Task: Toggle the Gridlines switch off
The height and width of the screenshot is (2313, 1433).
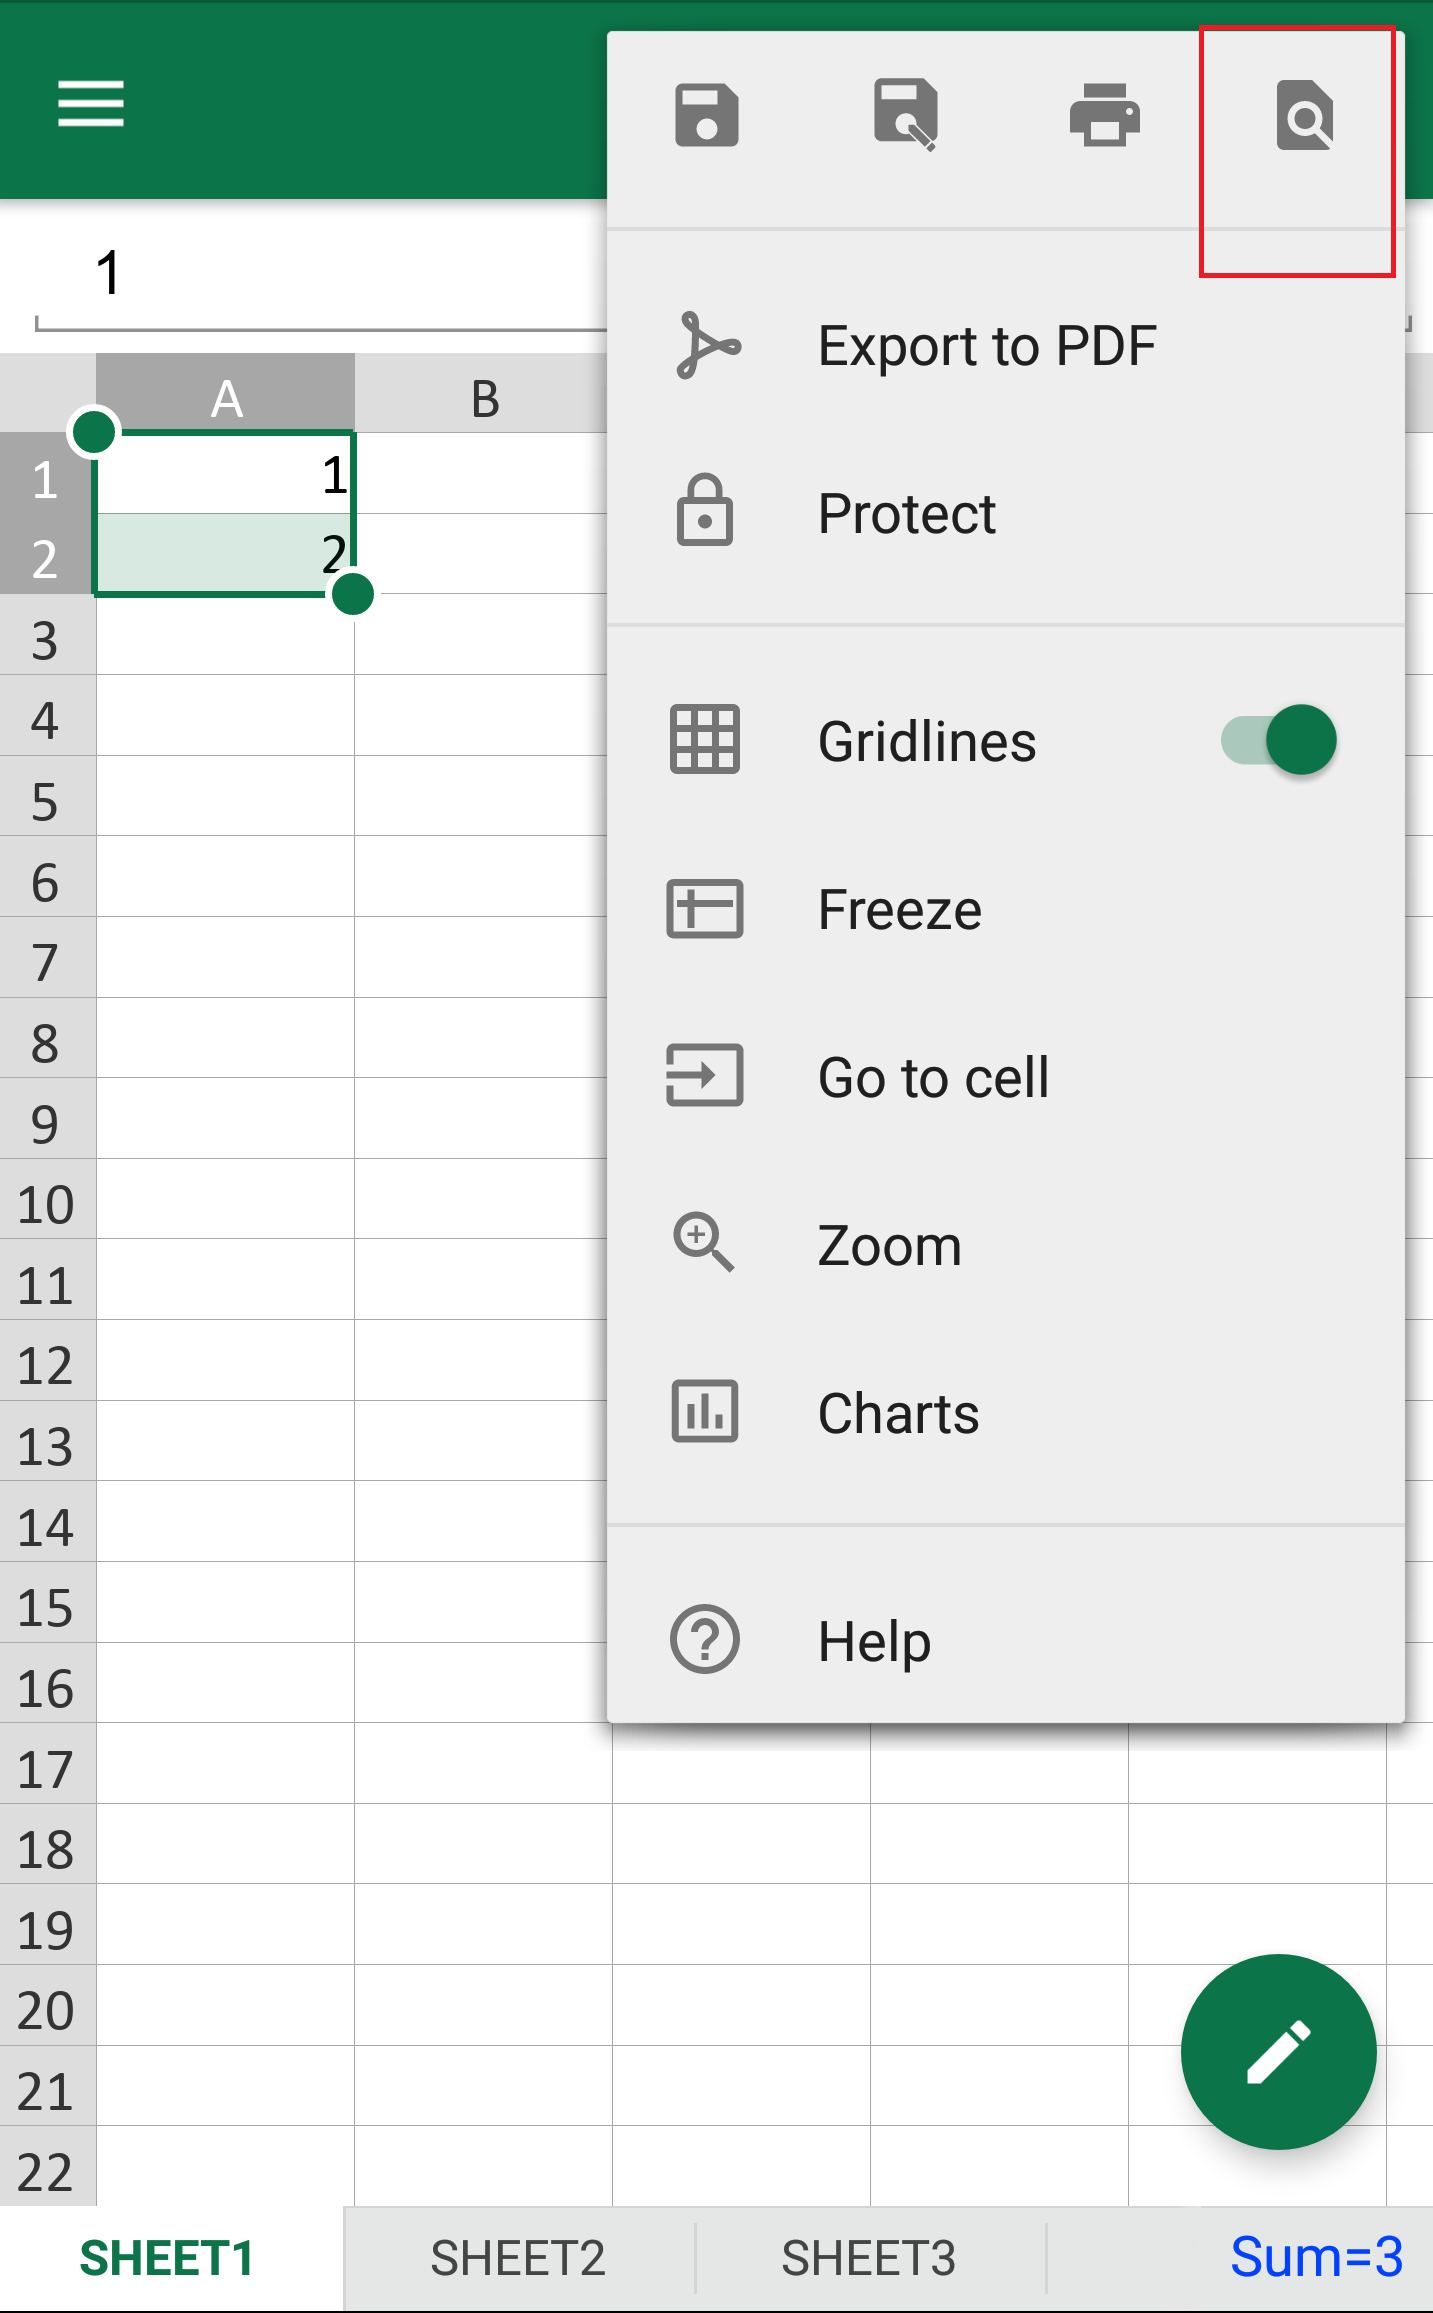Action: [x=1279, y=740]
